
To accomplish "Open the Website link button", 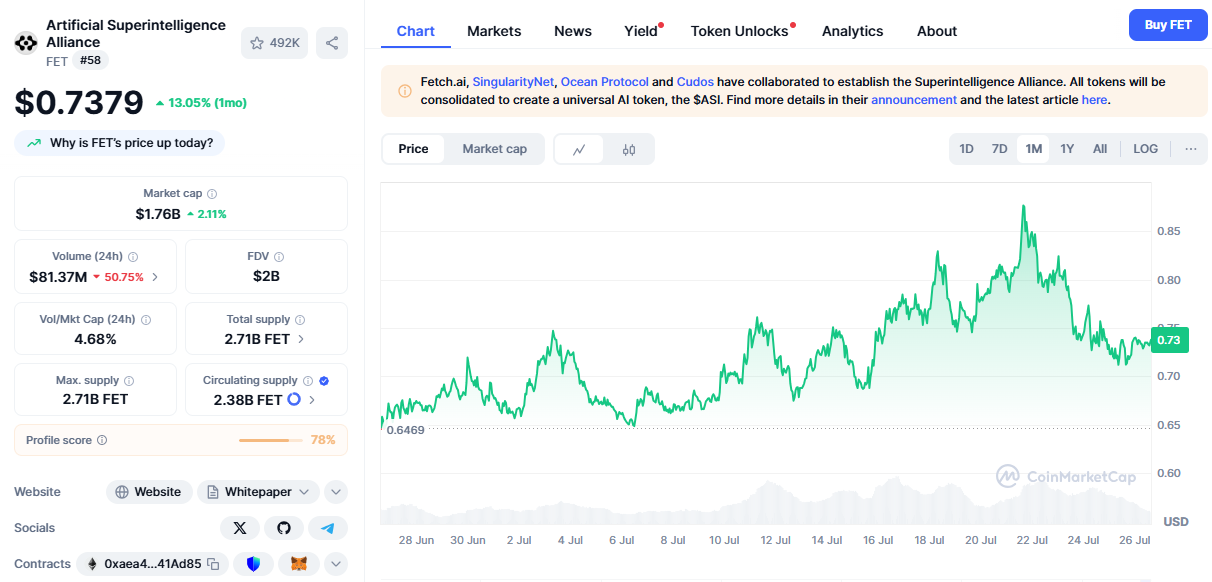I will coord(148,492).
